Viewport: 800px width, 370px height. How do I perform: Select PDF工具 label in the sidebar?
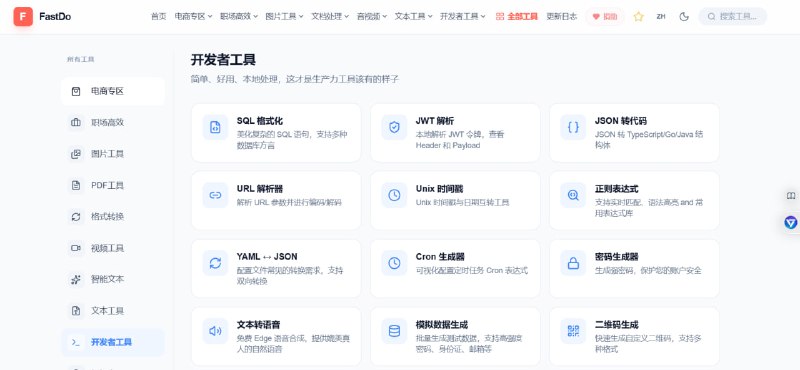pyautogui.click(x=108, y=185)
